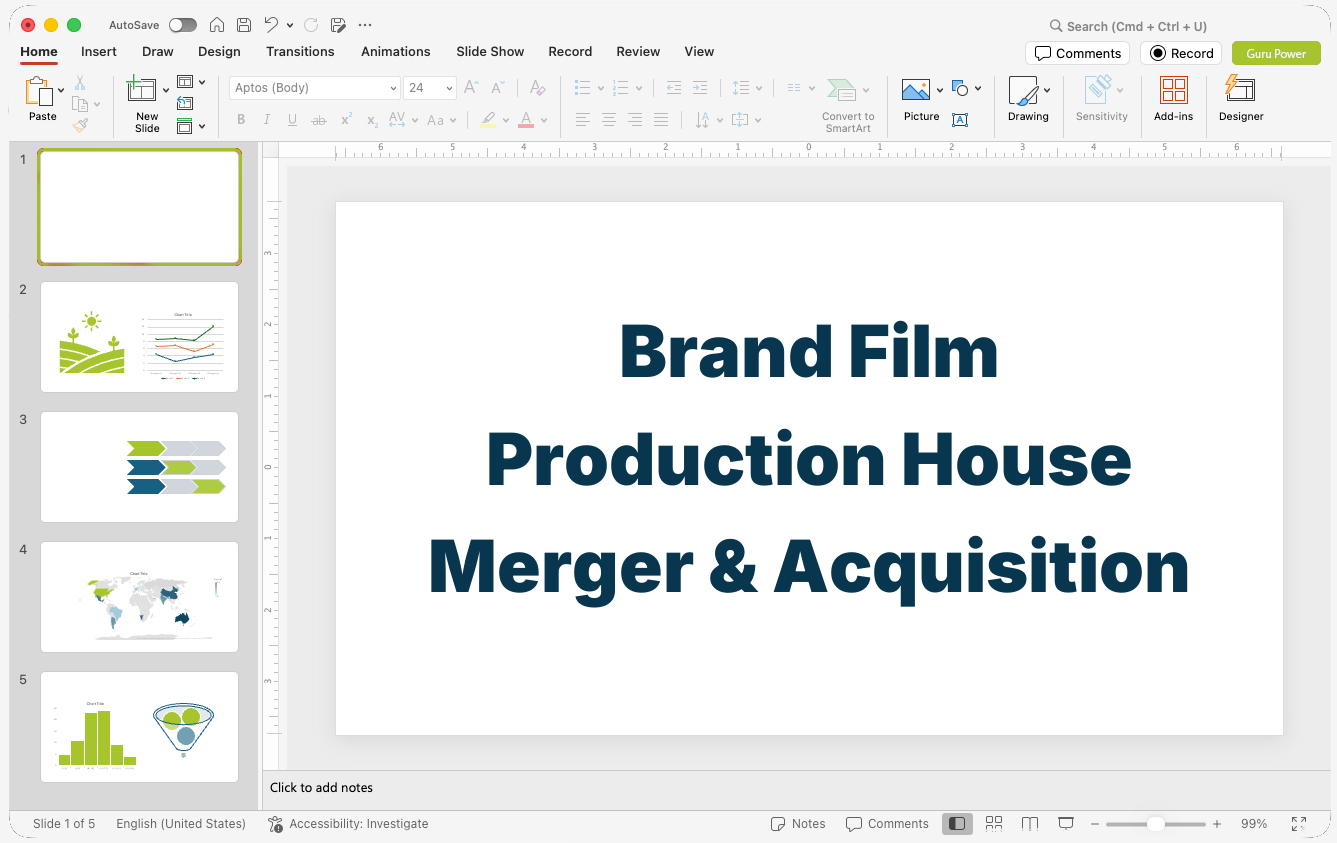The width and height of the screenshot is (1337, 843).
Task: Expand the font color options arrow
Action: [544, 121]
